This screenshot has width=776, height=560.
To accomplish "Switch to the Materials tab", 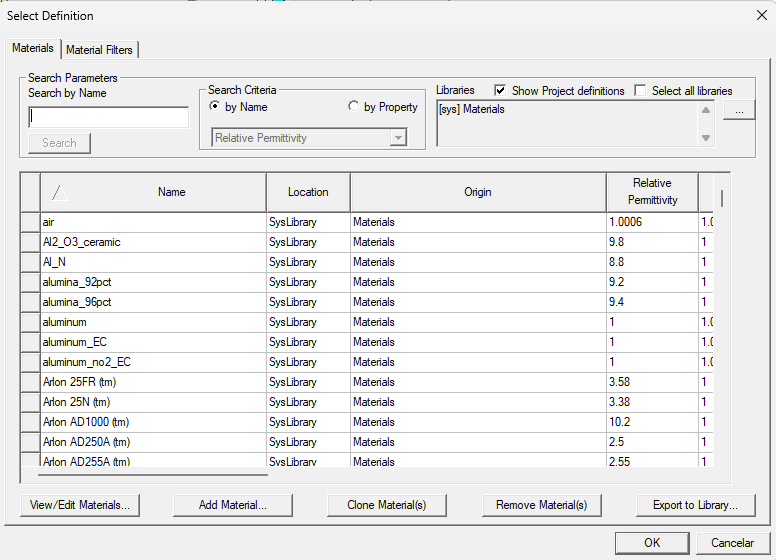I will coord(33,48).
